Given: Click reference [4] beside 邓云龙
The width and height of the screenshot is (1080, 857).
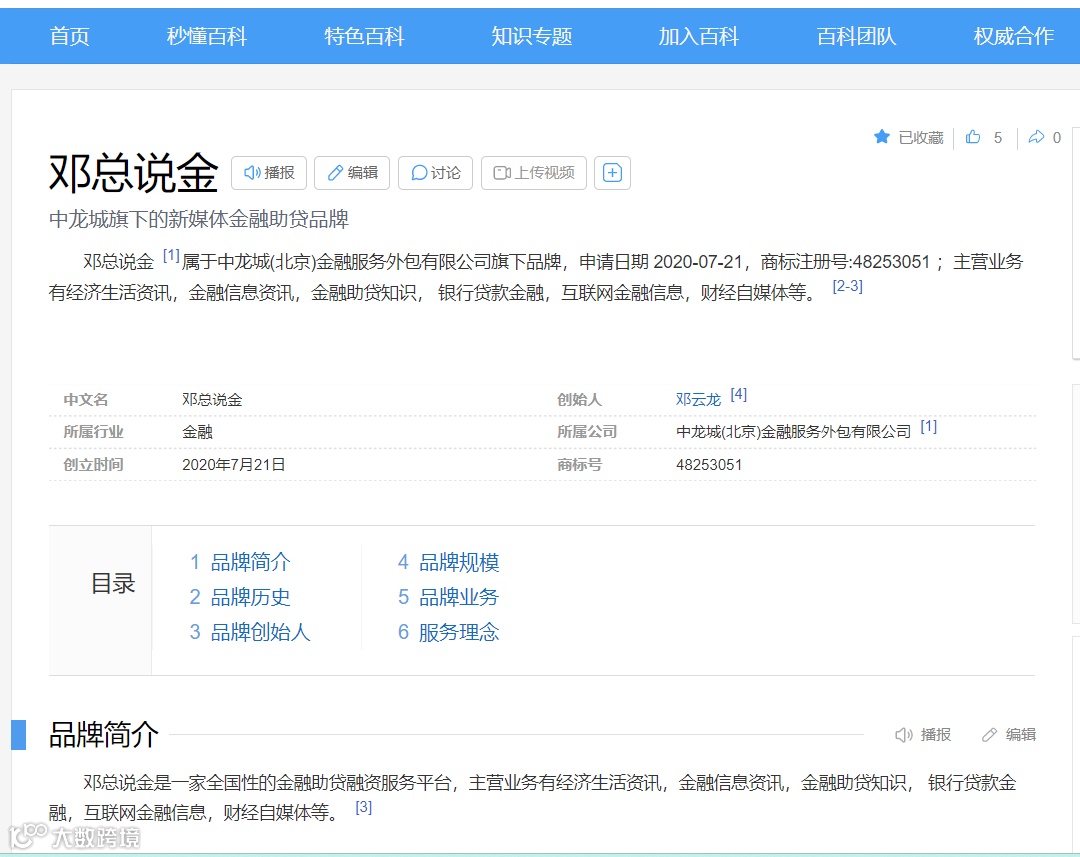Looking at the screenshot, I should point(738,395).
